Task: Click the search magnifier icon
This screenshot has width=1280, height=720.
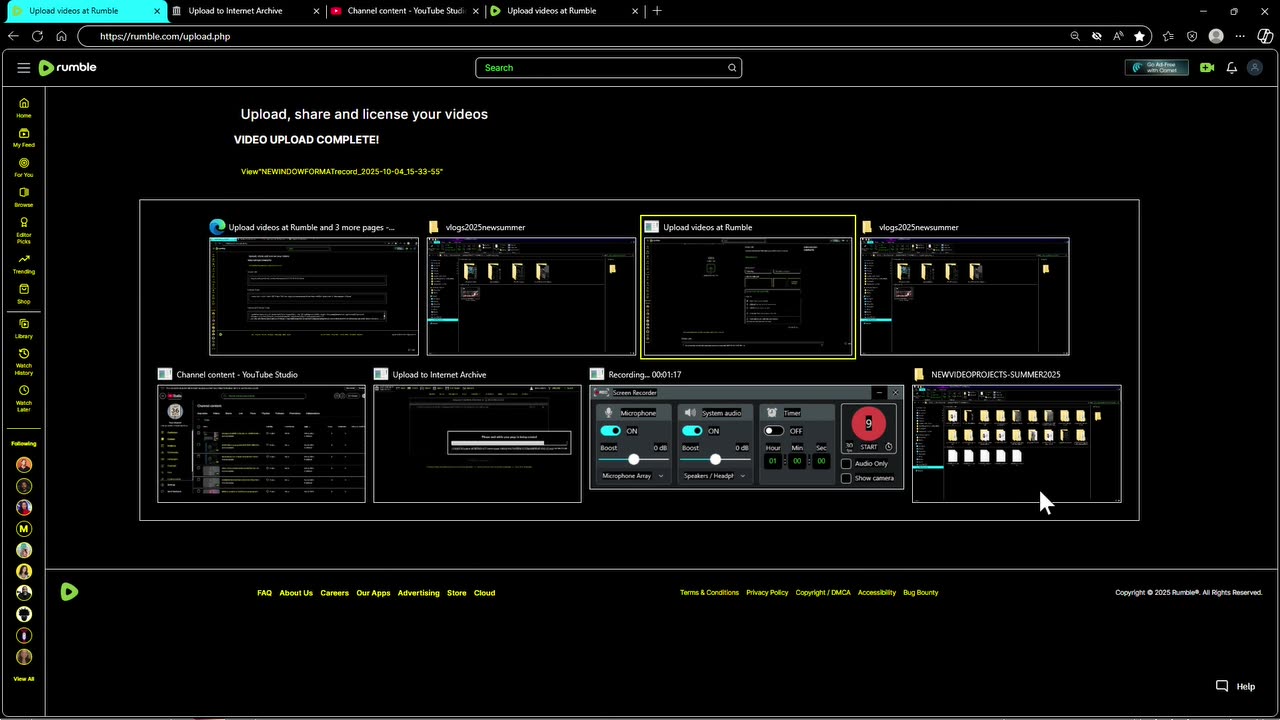Action: click(x=732, y=68)
